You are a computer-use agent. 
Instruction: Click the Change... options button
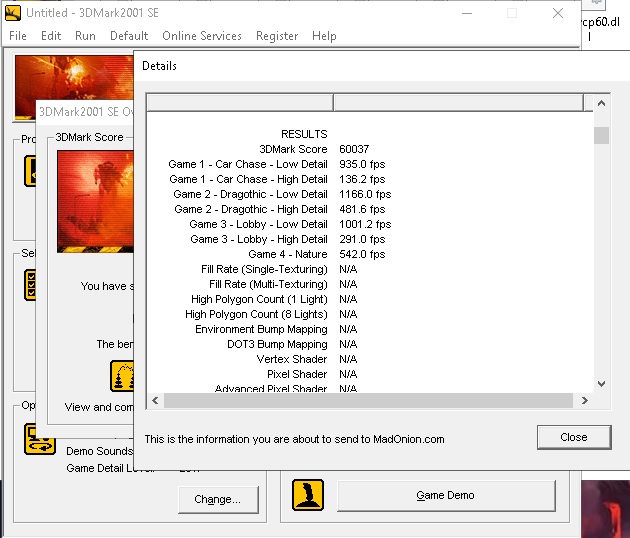coord(218,499)
